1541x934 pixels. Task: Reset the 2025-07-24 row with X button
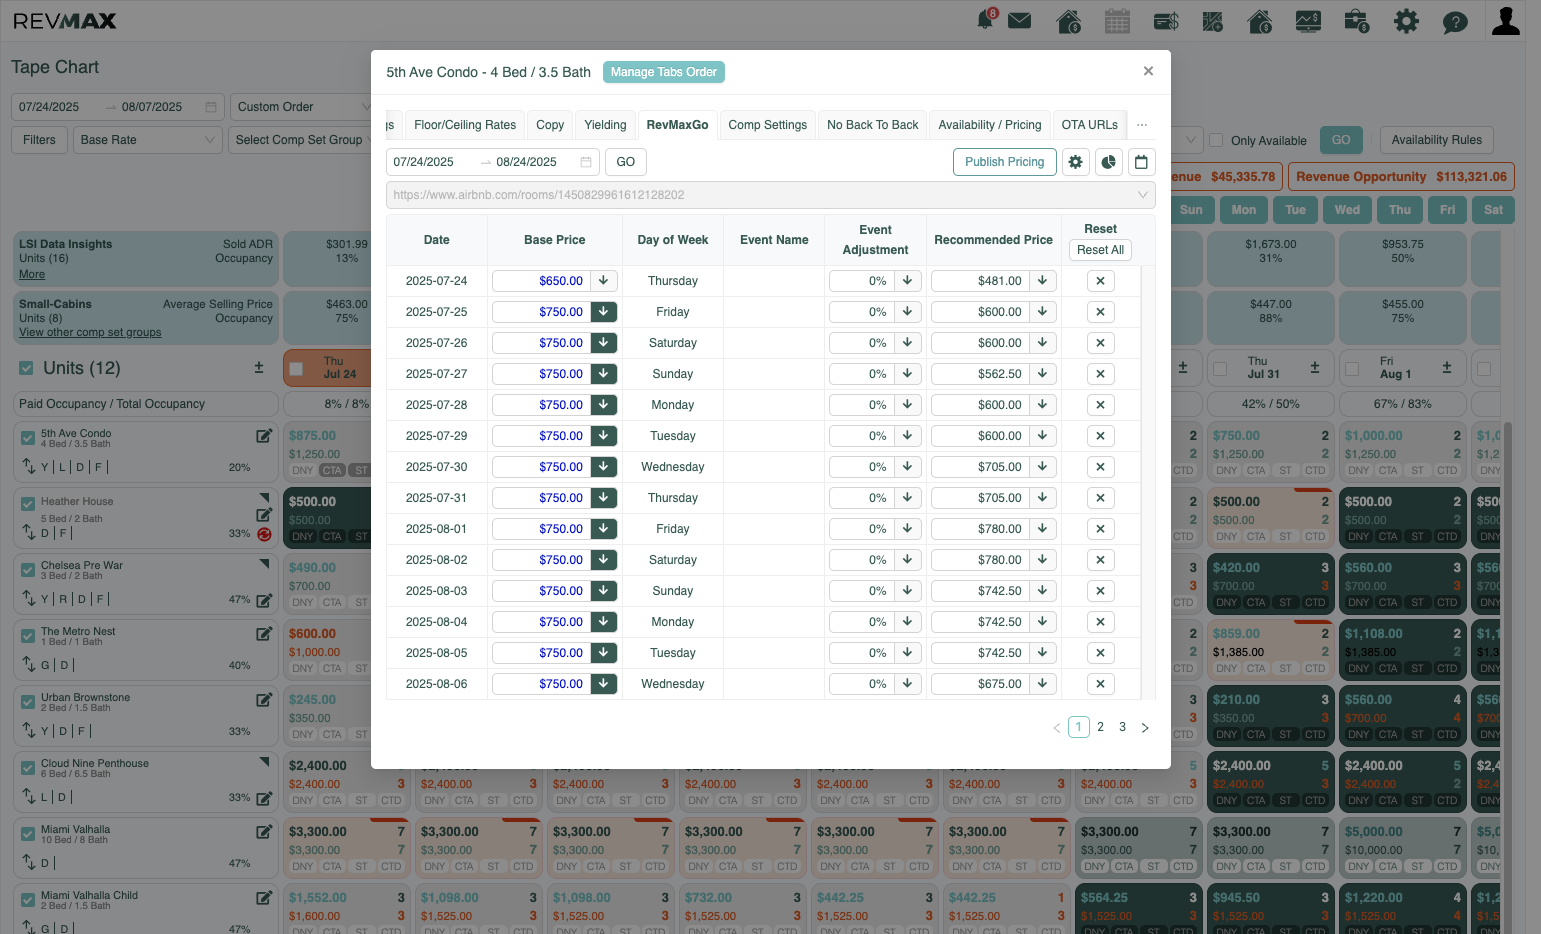coord(1100,281)
